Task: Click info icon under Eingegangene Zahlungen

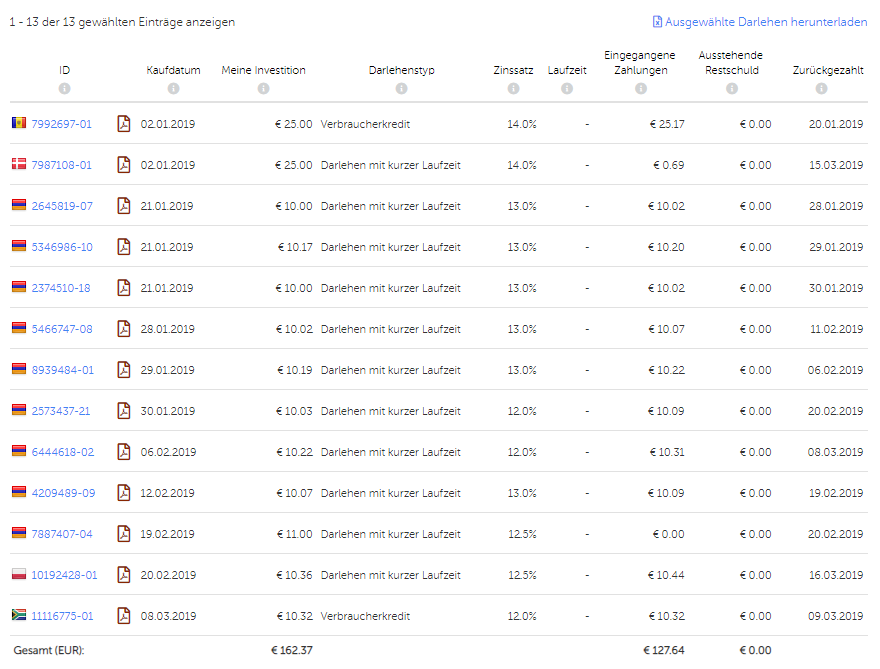Action: click(x=641, y=89)
